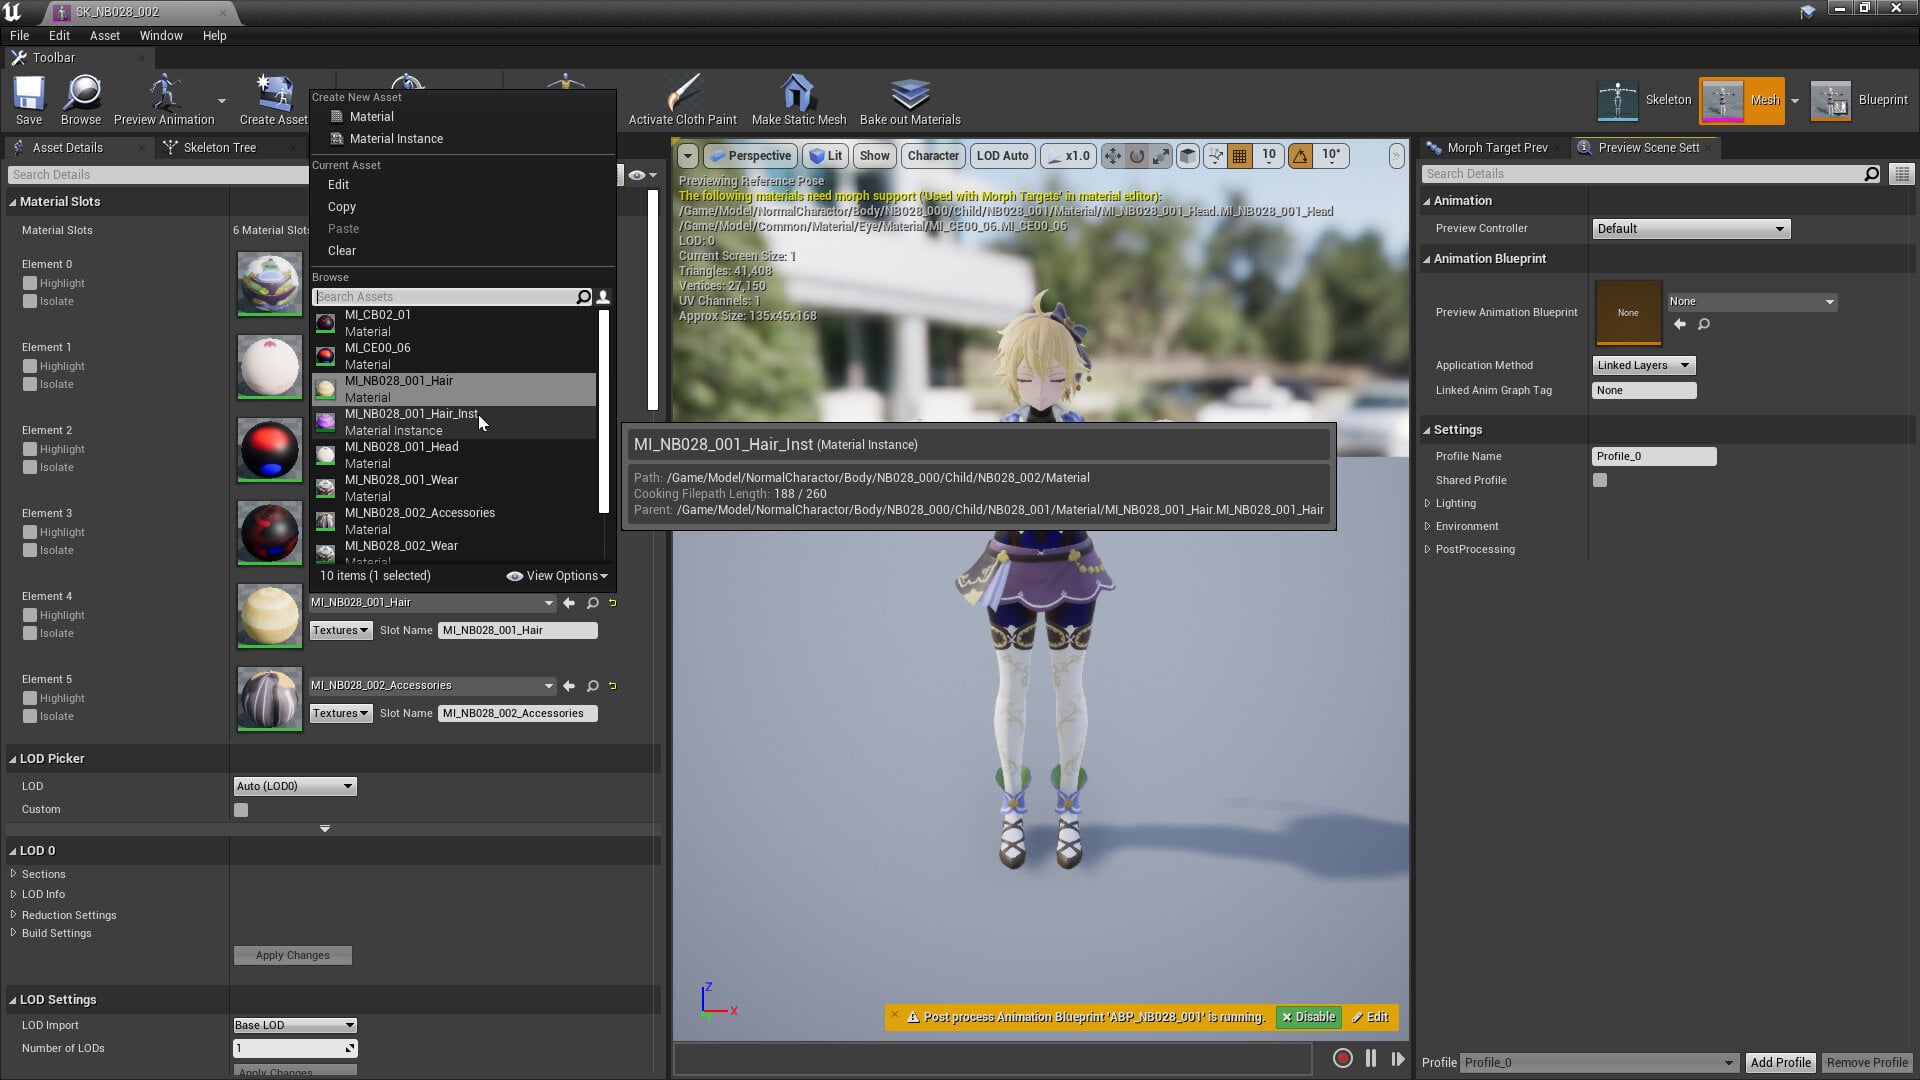Viewport: 1920px width, 1080px height.
Task: Disable the post process Animation Blueprint
Action: (1308, 1017)
